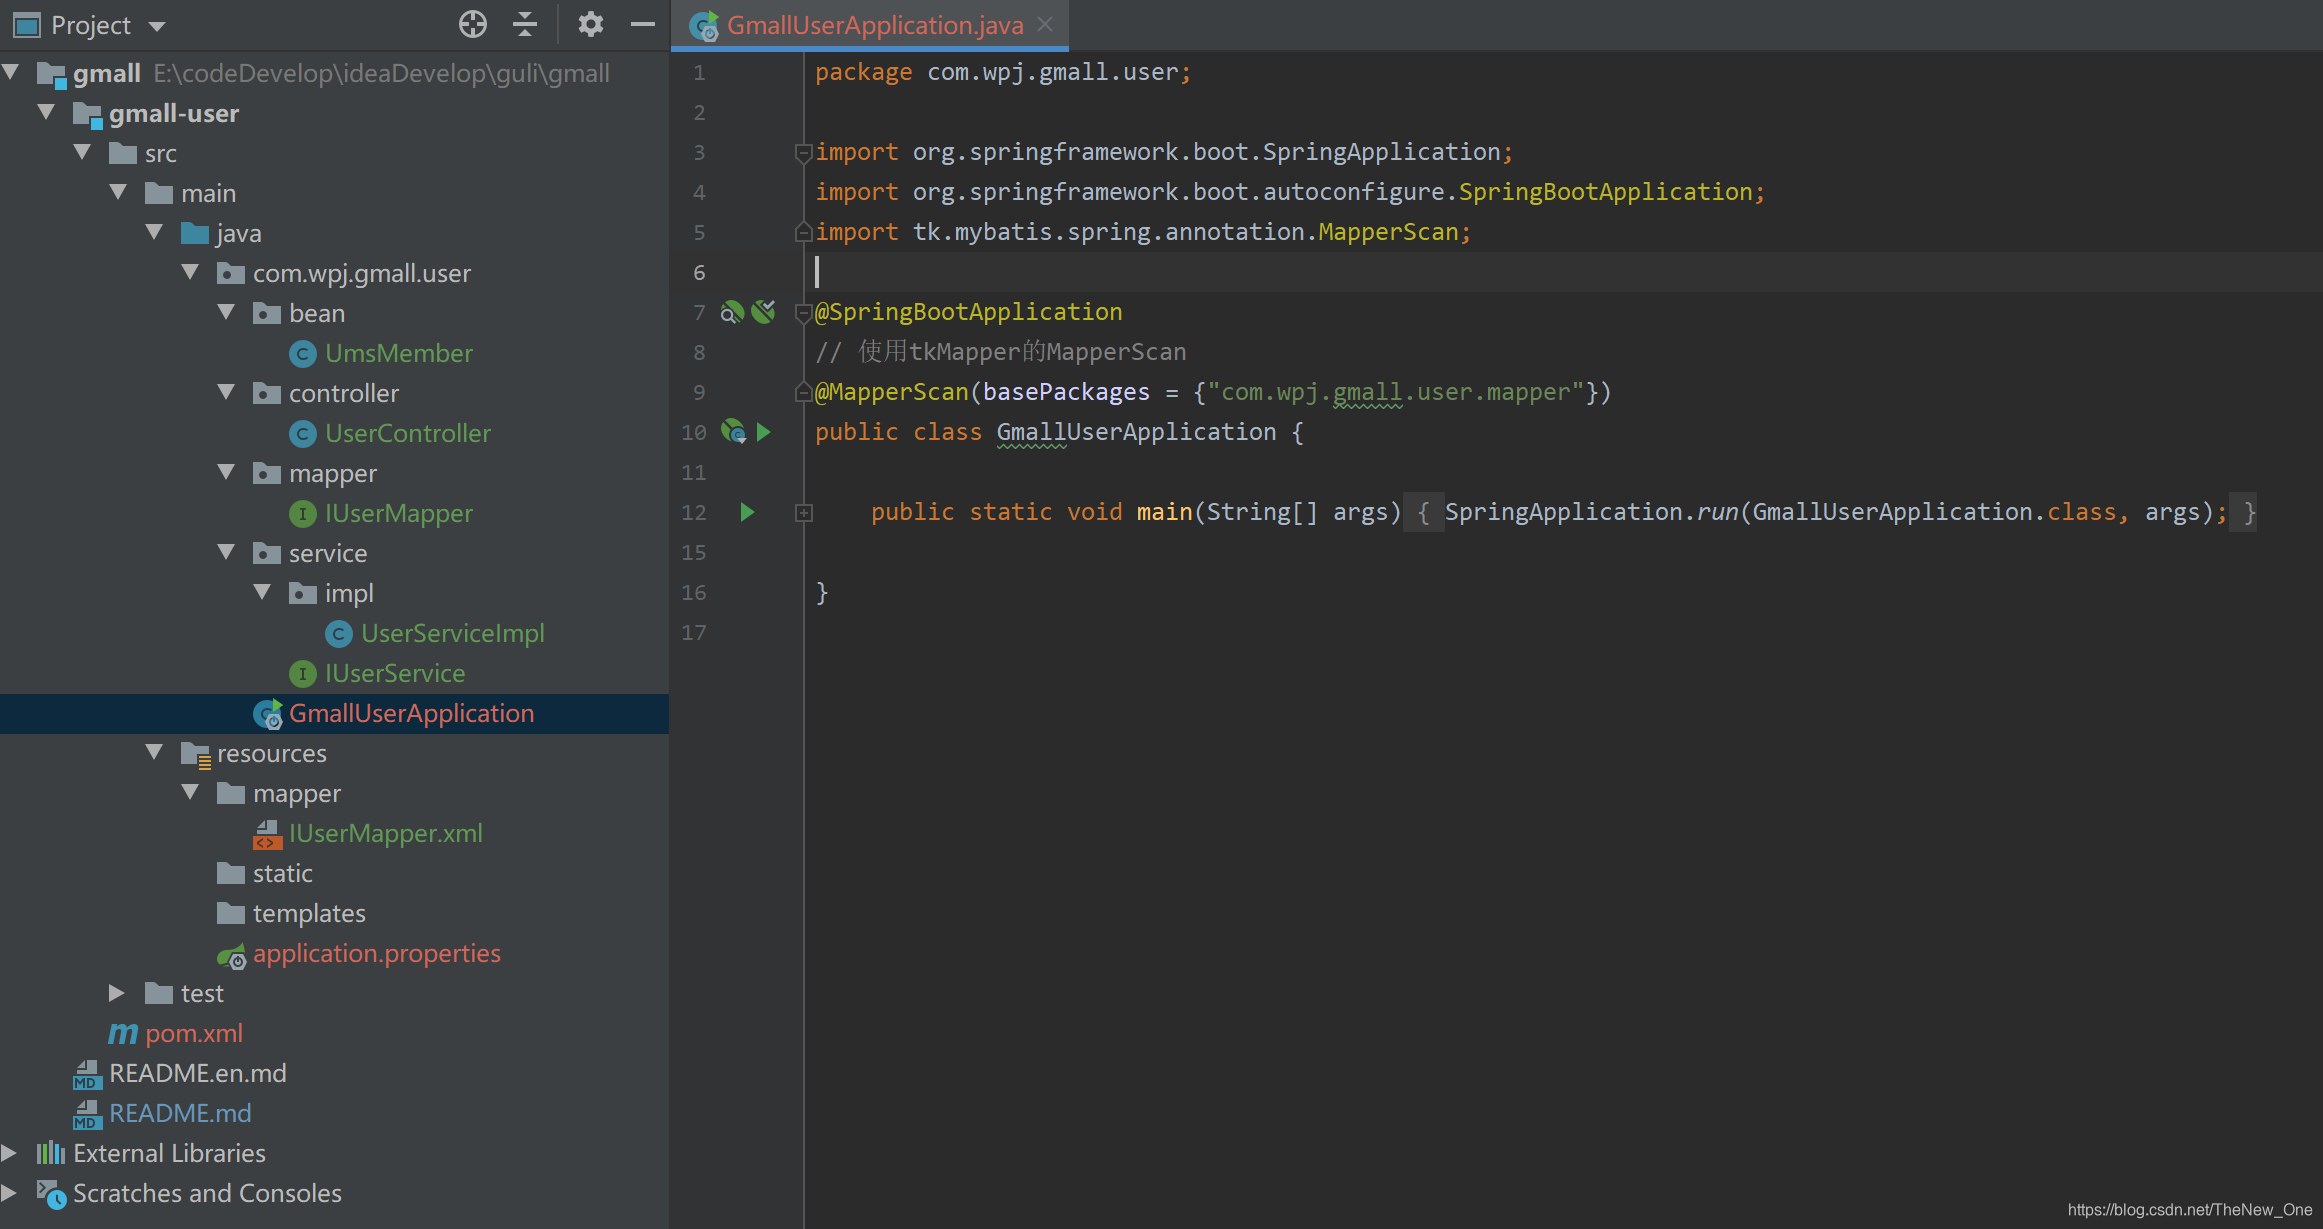This screenshot has height=1229, width=2323.
Task: Collapse the gmall-user module node
Action: 46,113
